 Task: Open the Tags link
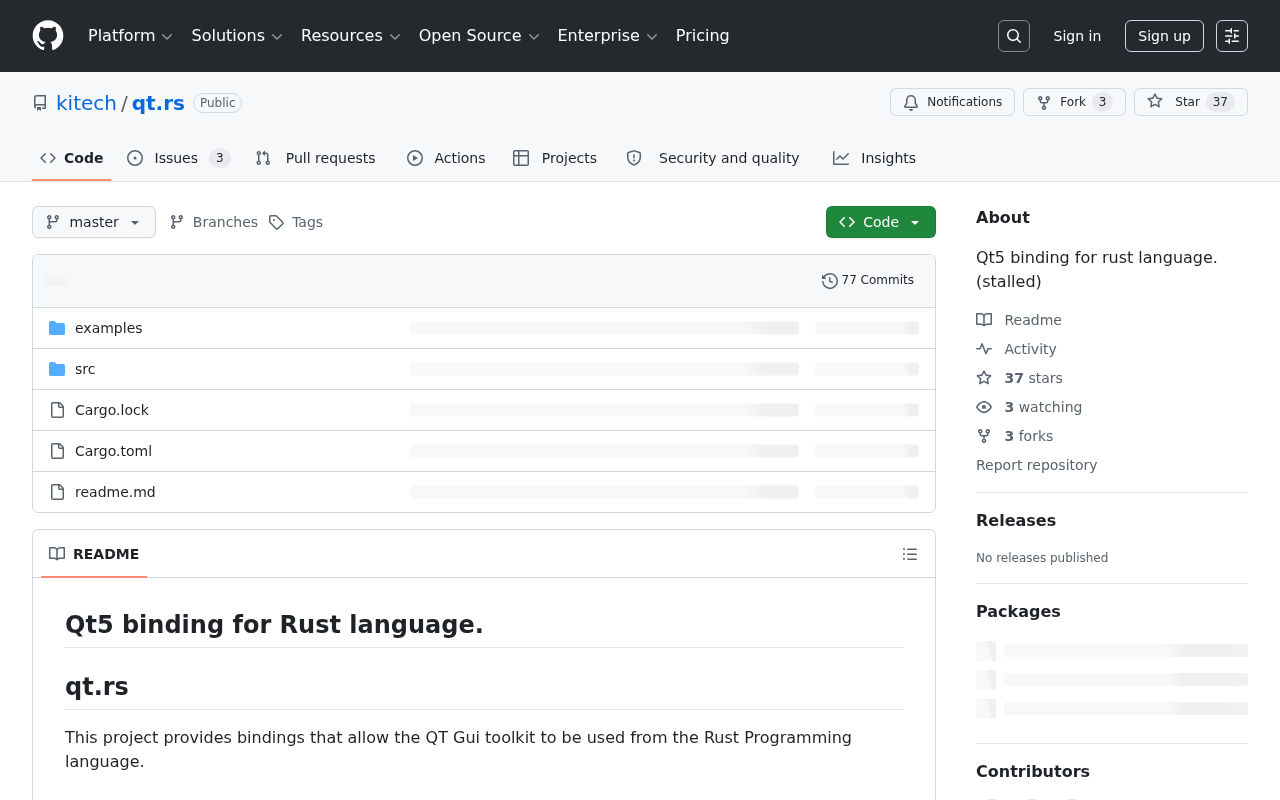(x=296, y=222)
